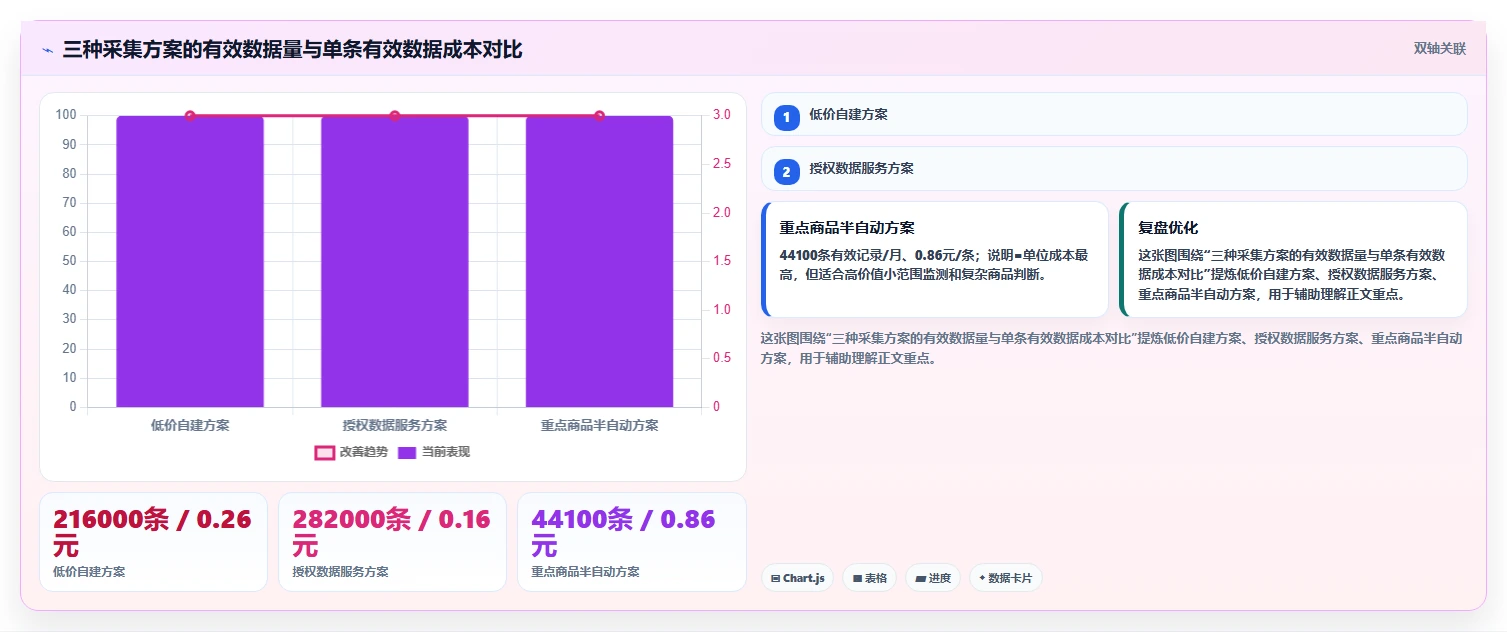Click the x-axis label 重点商品半自动方案
Image resolution: width=1507 pixels, height=632 pixels.
pyautogui.click(x=600, y=425)
